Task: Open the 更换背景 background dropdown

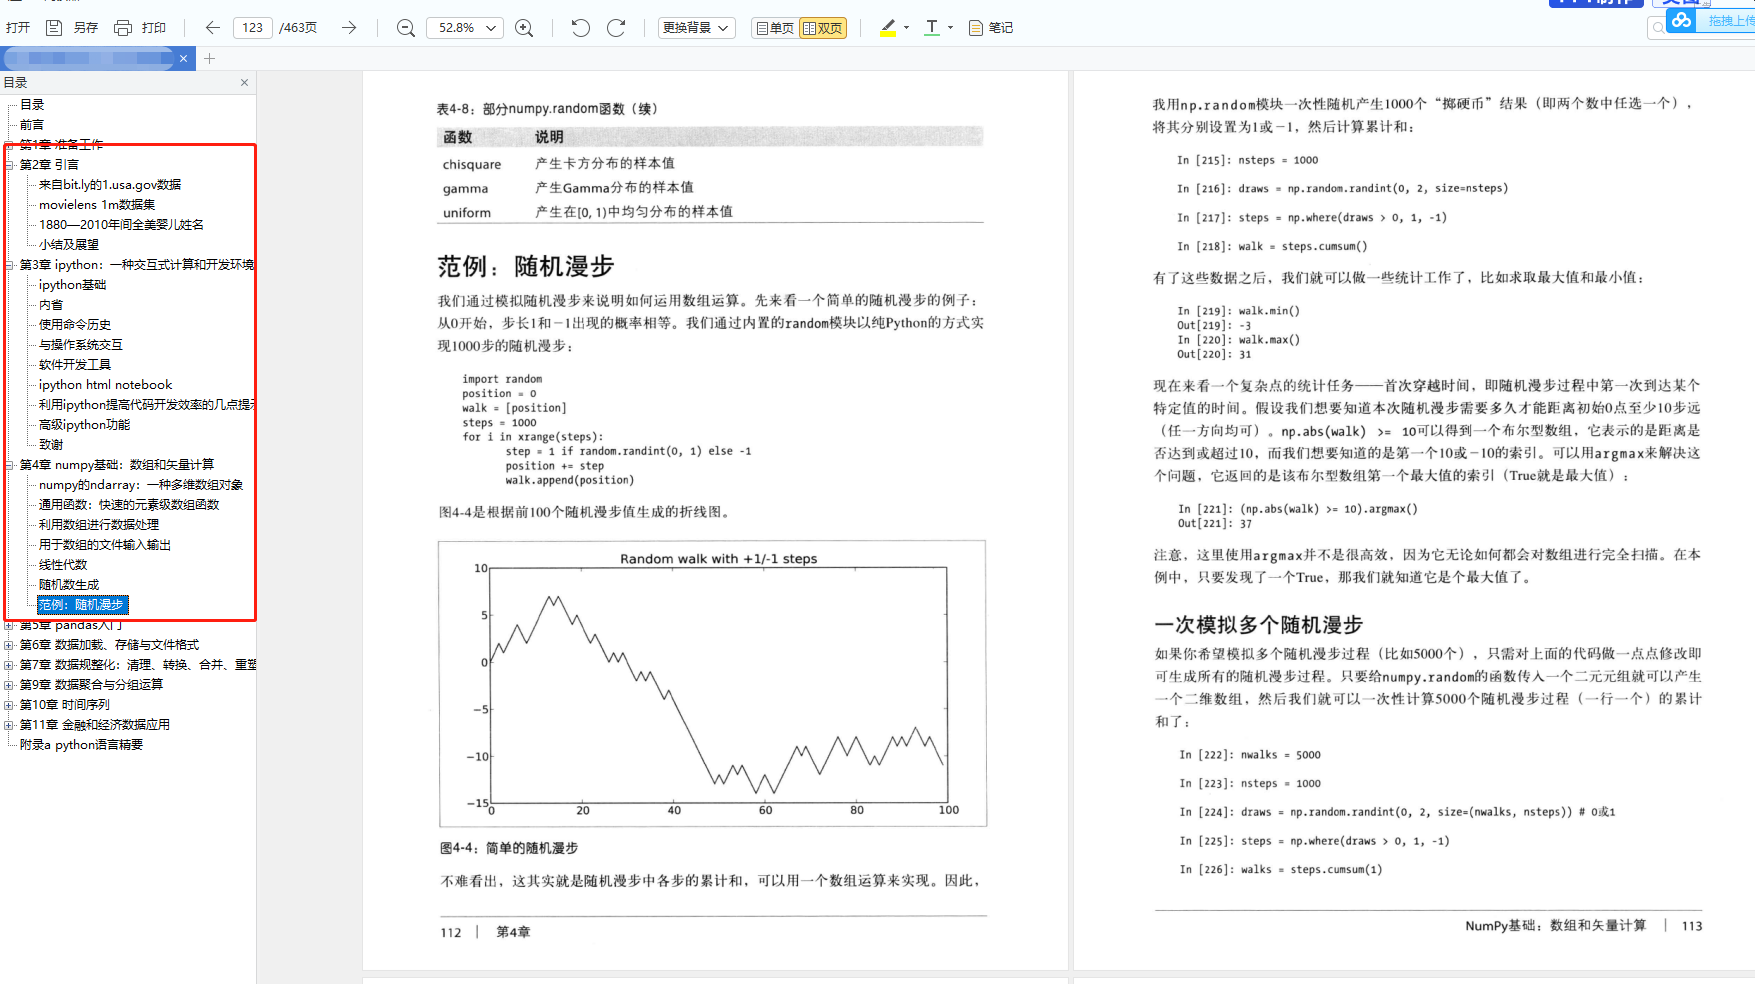Action: [x=696, y=28]
